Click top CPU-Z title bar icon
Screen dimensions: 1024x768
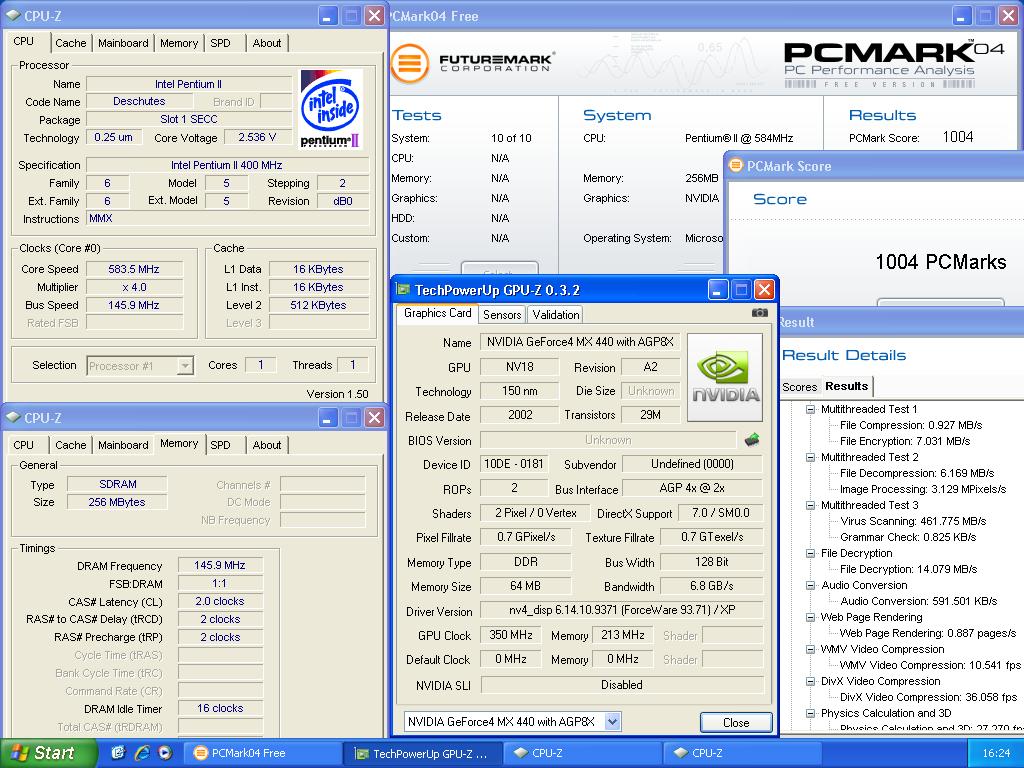pos(13,15)
